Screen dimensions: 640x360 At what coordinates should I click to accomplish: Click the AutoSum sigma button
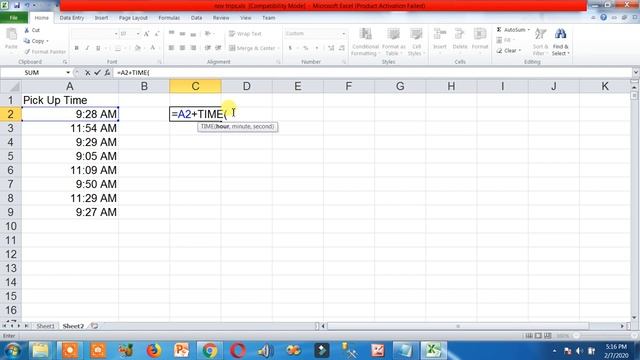point(499,30)
